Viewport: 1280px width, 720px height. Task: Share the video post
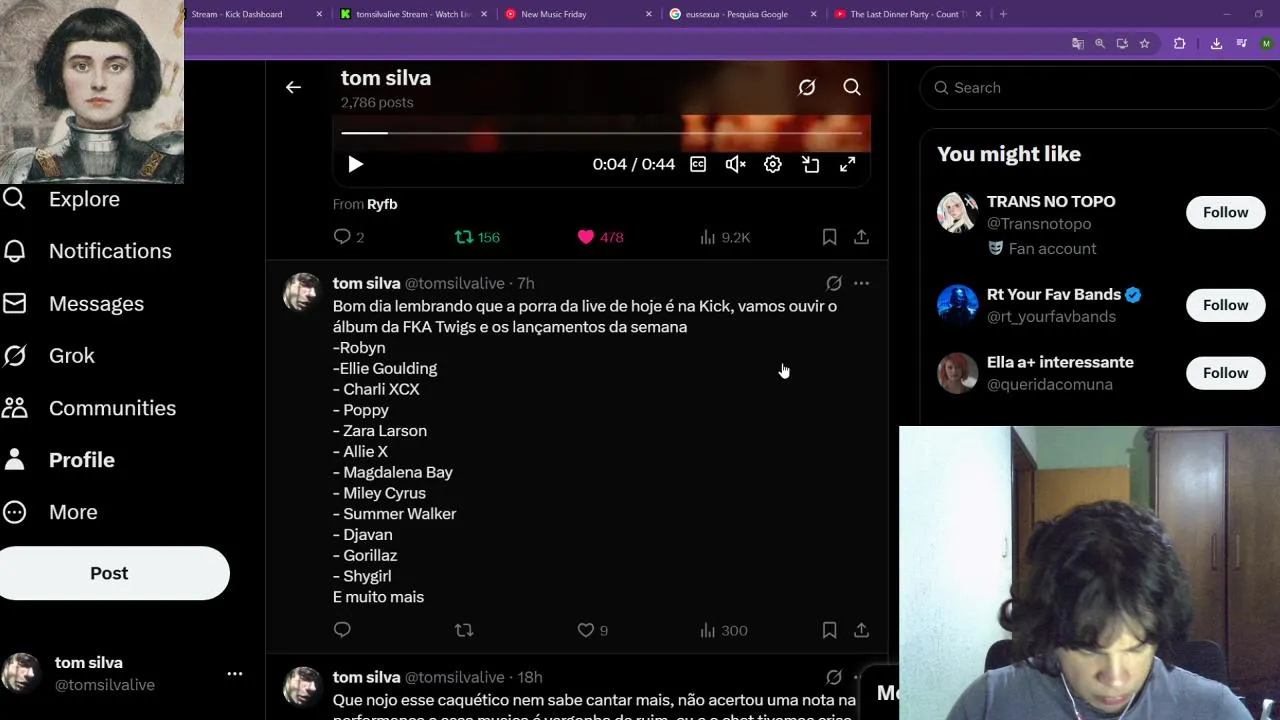861,237
